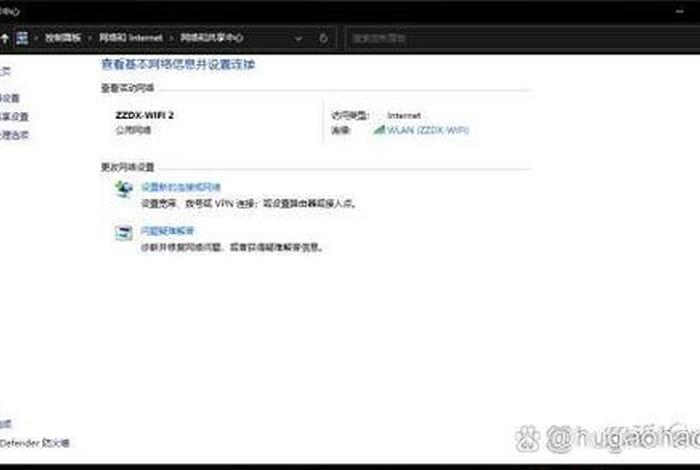The width and height of the screenshot is (700, 470).
Task: Open 问题疑难解答 link
Action: pyautogui.click(x=167, y=231)
